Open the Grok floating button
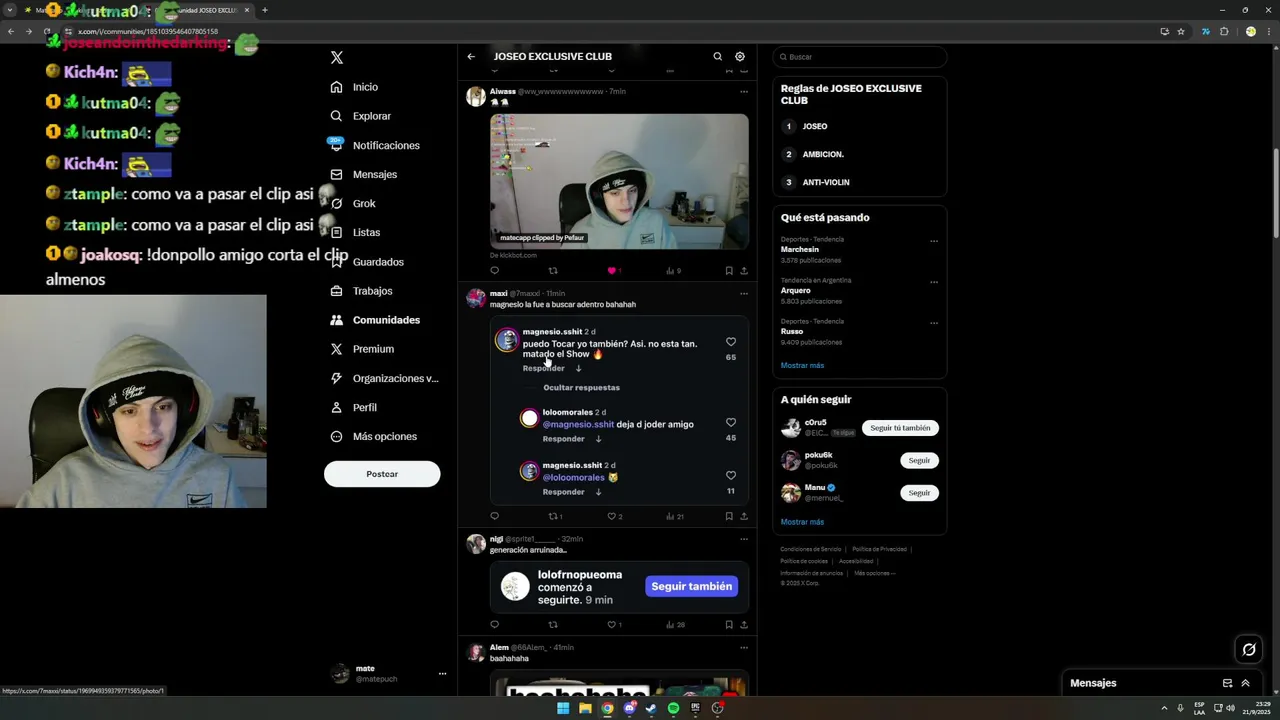Image resolution: width=1280 pixels, height=720 pixels. (x=1249, y=650)
